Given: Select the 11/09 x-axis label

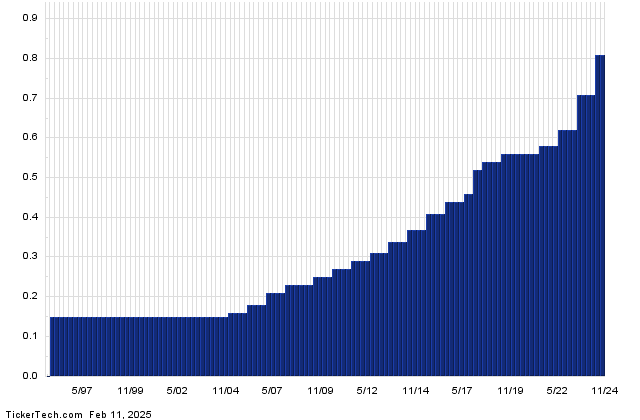Looking at the screenshot, I should 320,390.
